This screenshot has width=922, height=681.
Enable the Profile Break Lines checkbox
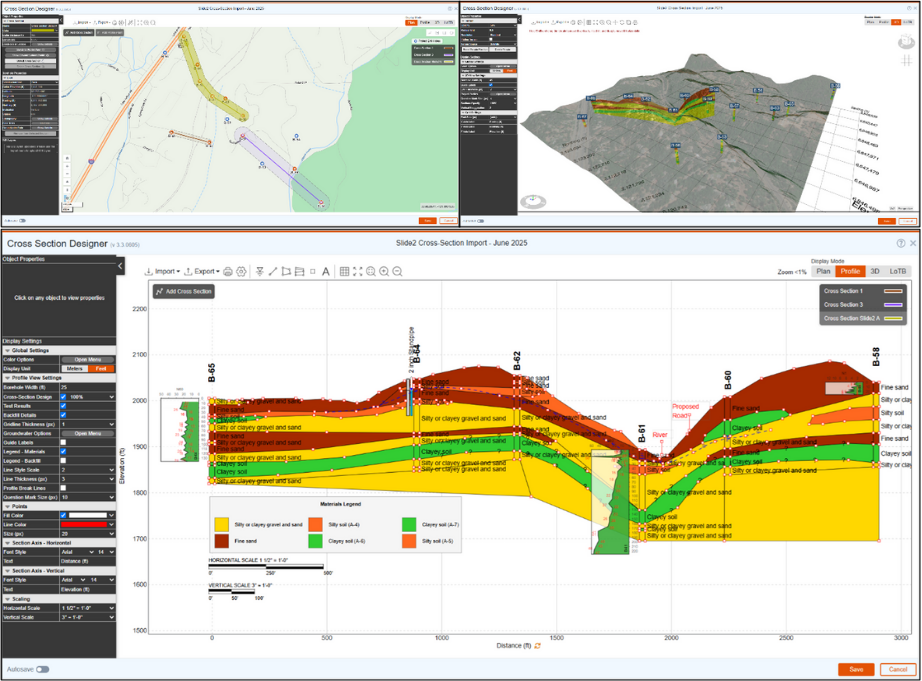click(64, 488)
